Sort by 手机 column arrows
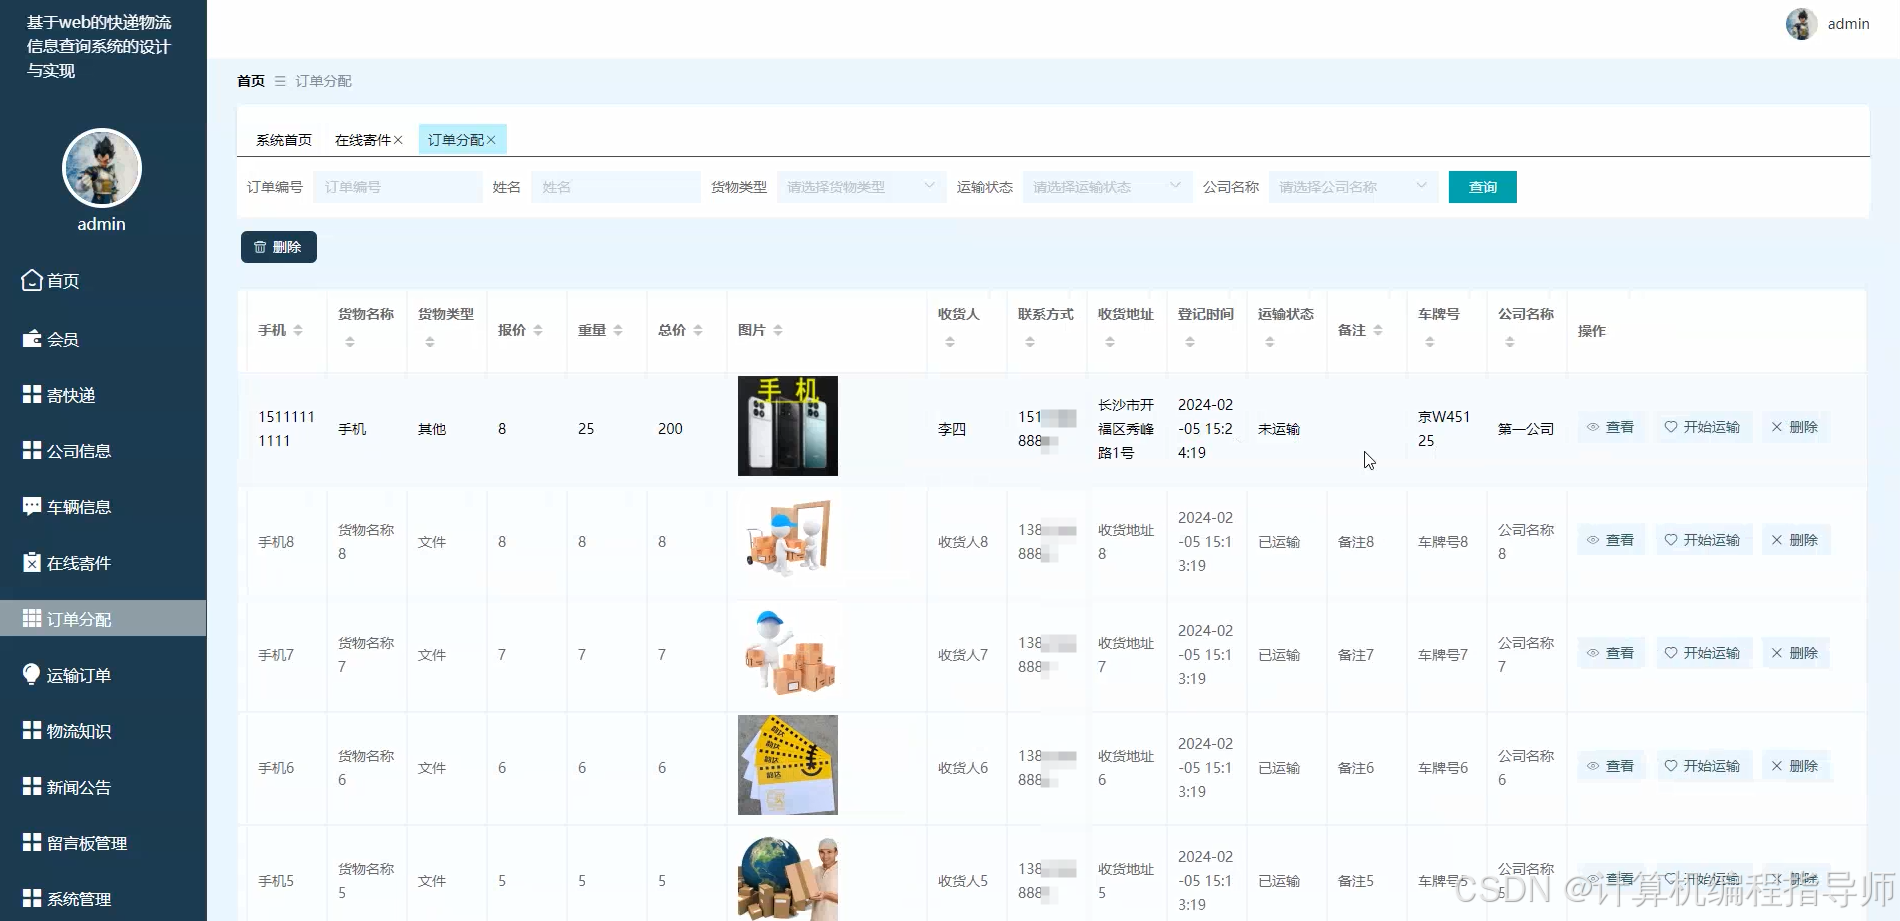1900x921 pixels. (298, 331)
